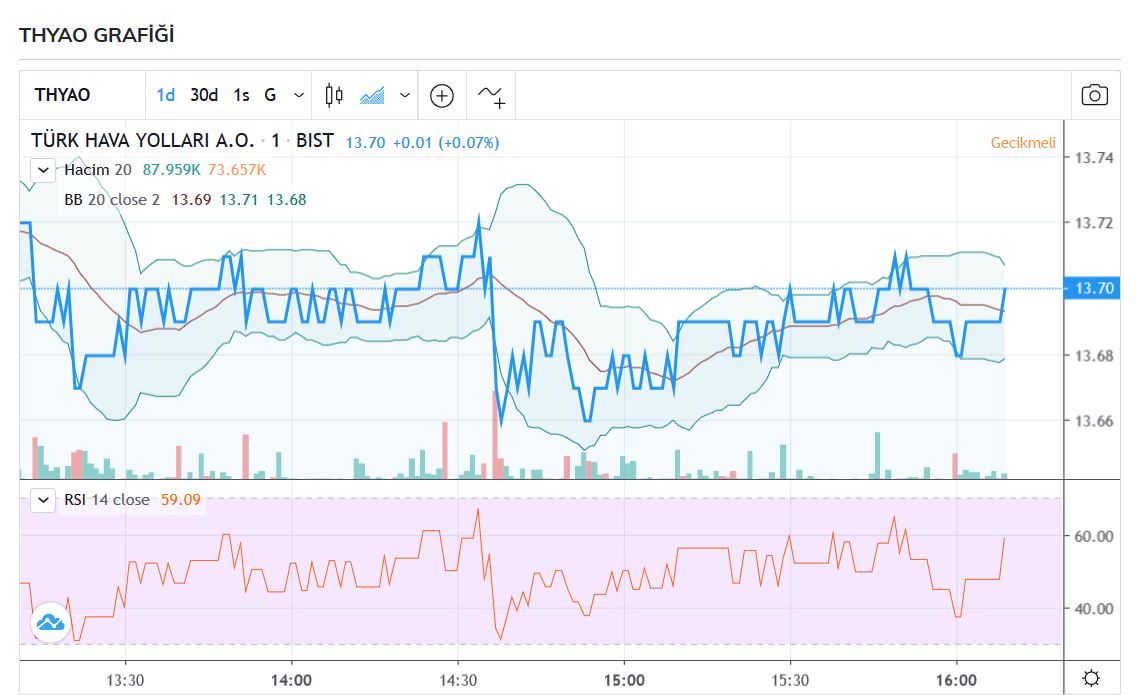Click the 15:30 time axis label
This screenshot has width=1139, height=695.
790,680
